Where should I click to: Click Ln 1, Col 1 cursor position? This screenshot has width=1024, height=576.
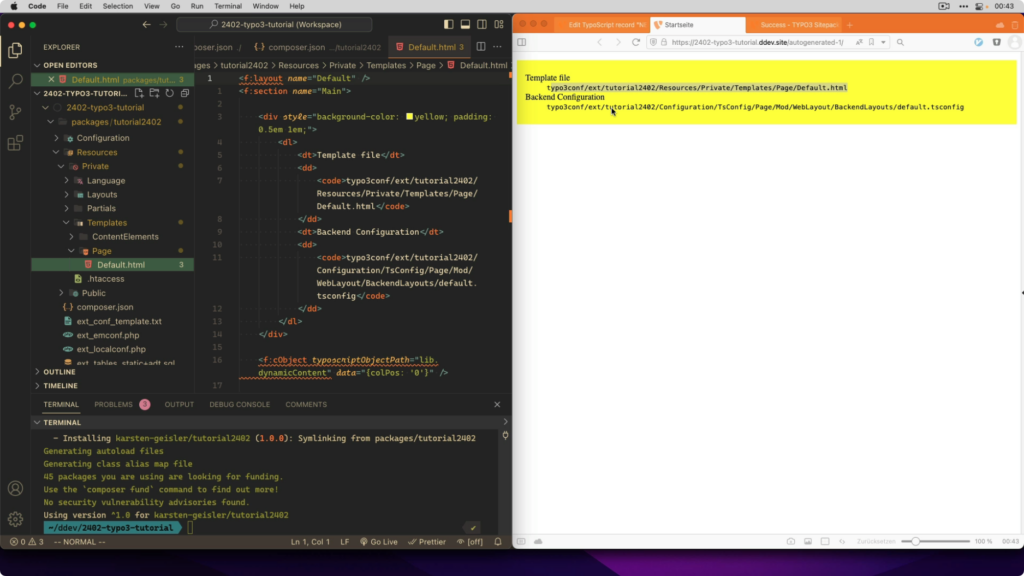(x=310, y=541)
